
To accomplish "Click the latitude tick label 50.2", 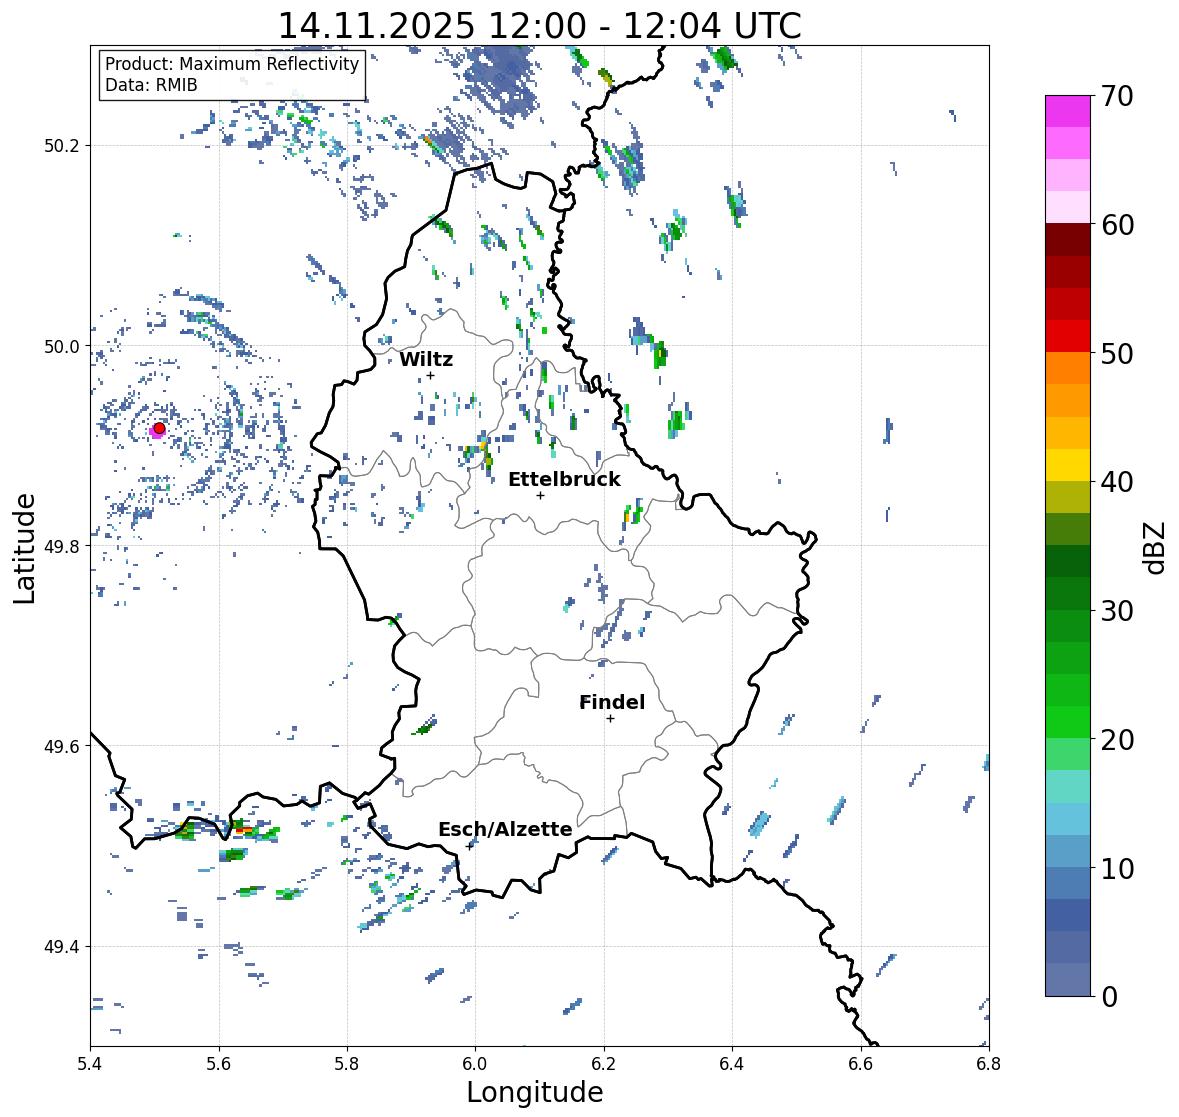I will tap(62, 146).
